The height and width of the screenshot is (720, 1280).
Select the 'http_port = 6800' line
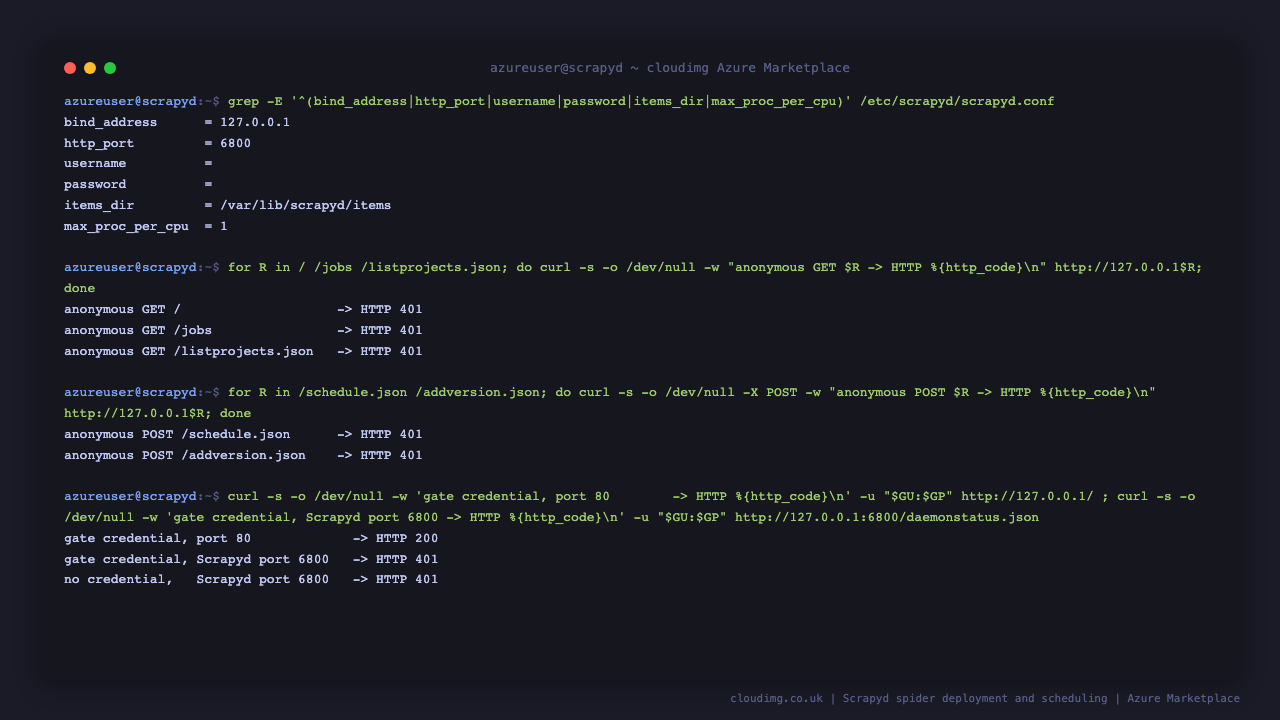[157, 143]
